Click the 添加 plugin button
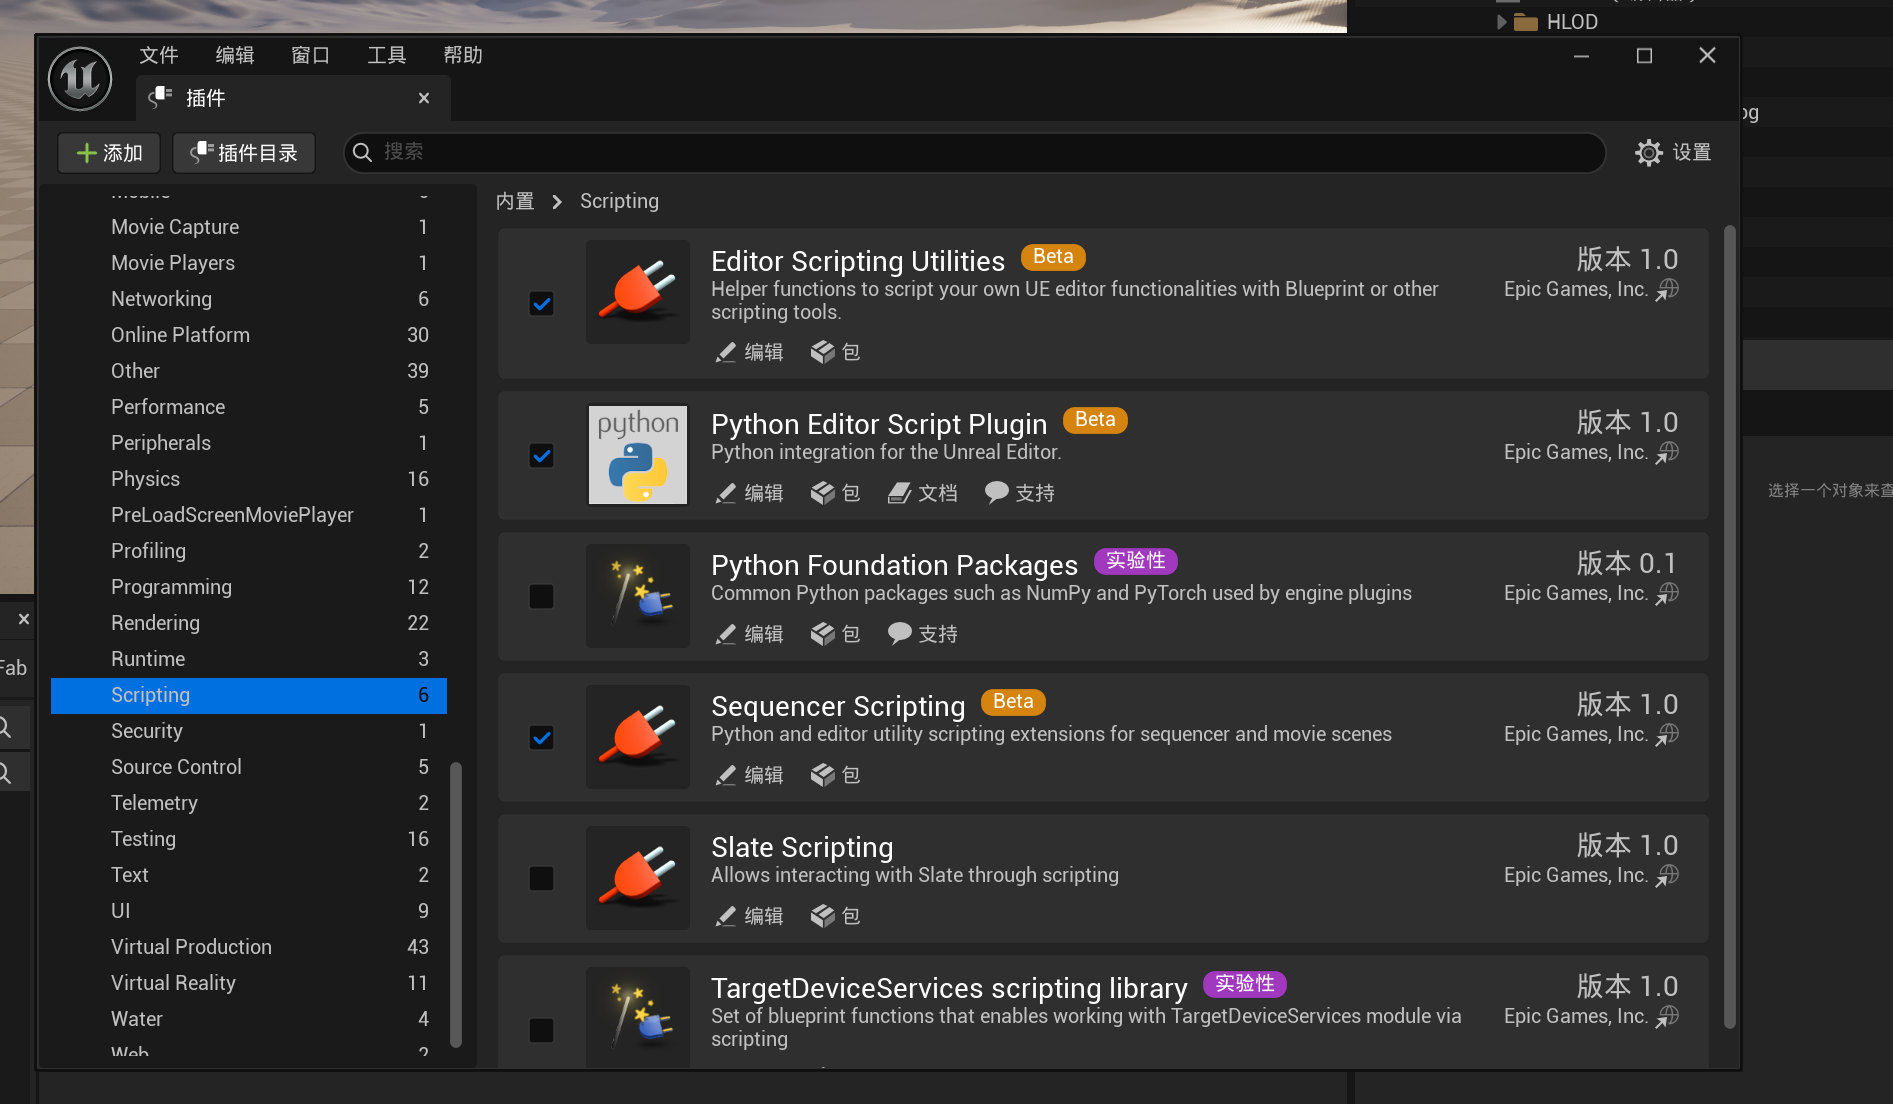This screenshot has height=1104, width=1893. pyautogui.click(x=109, y=153)
